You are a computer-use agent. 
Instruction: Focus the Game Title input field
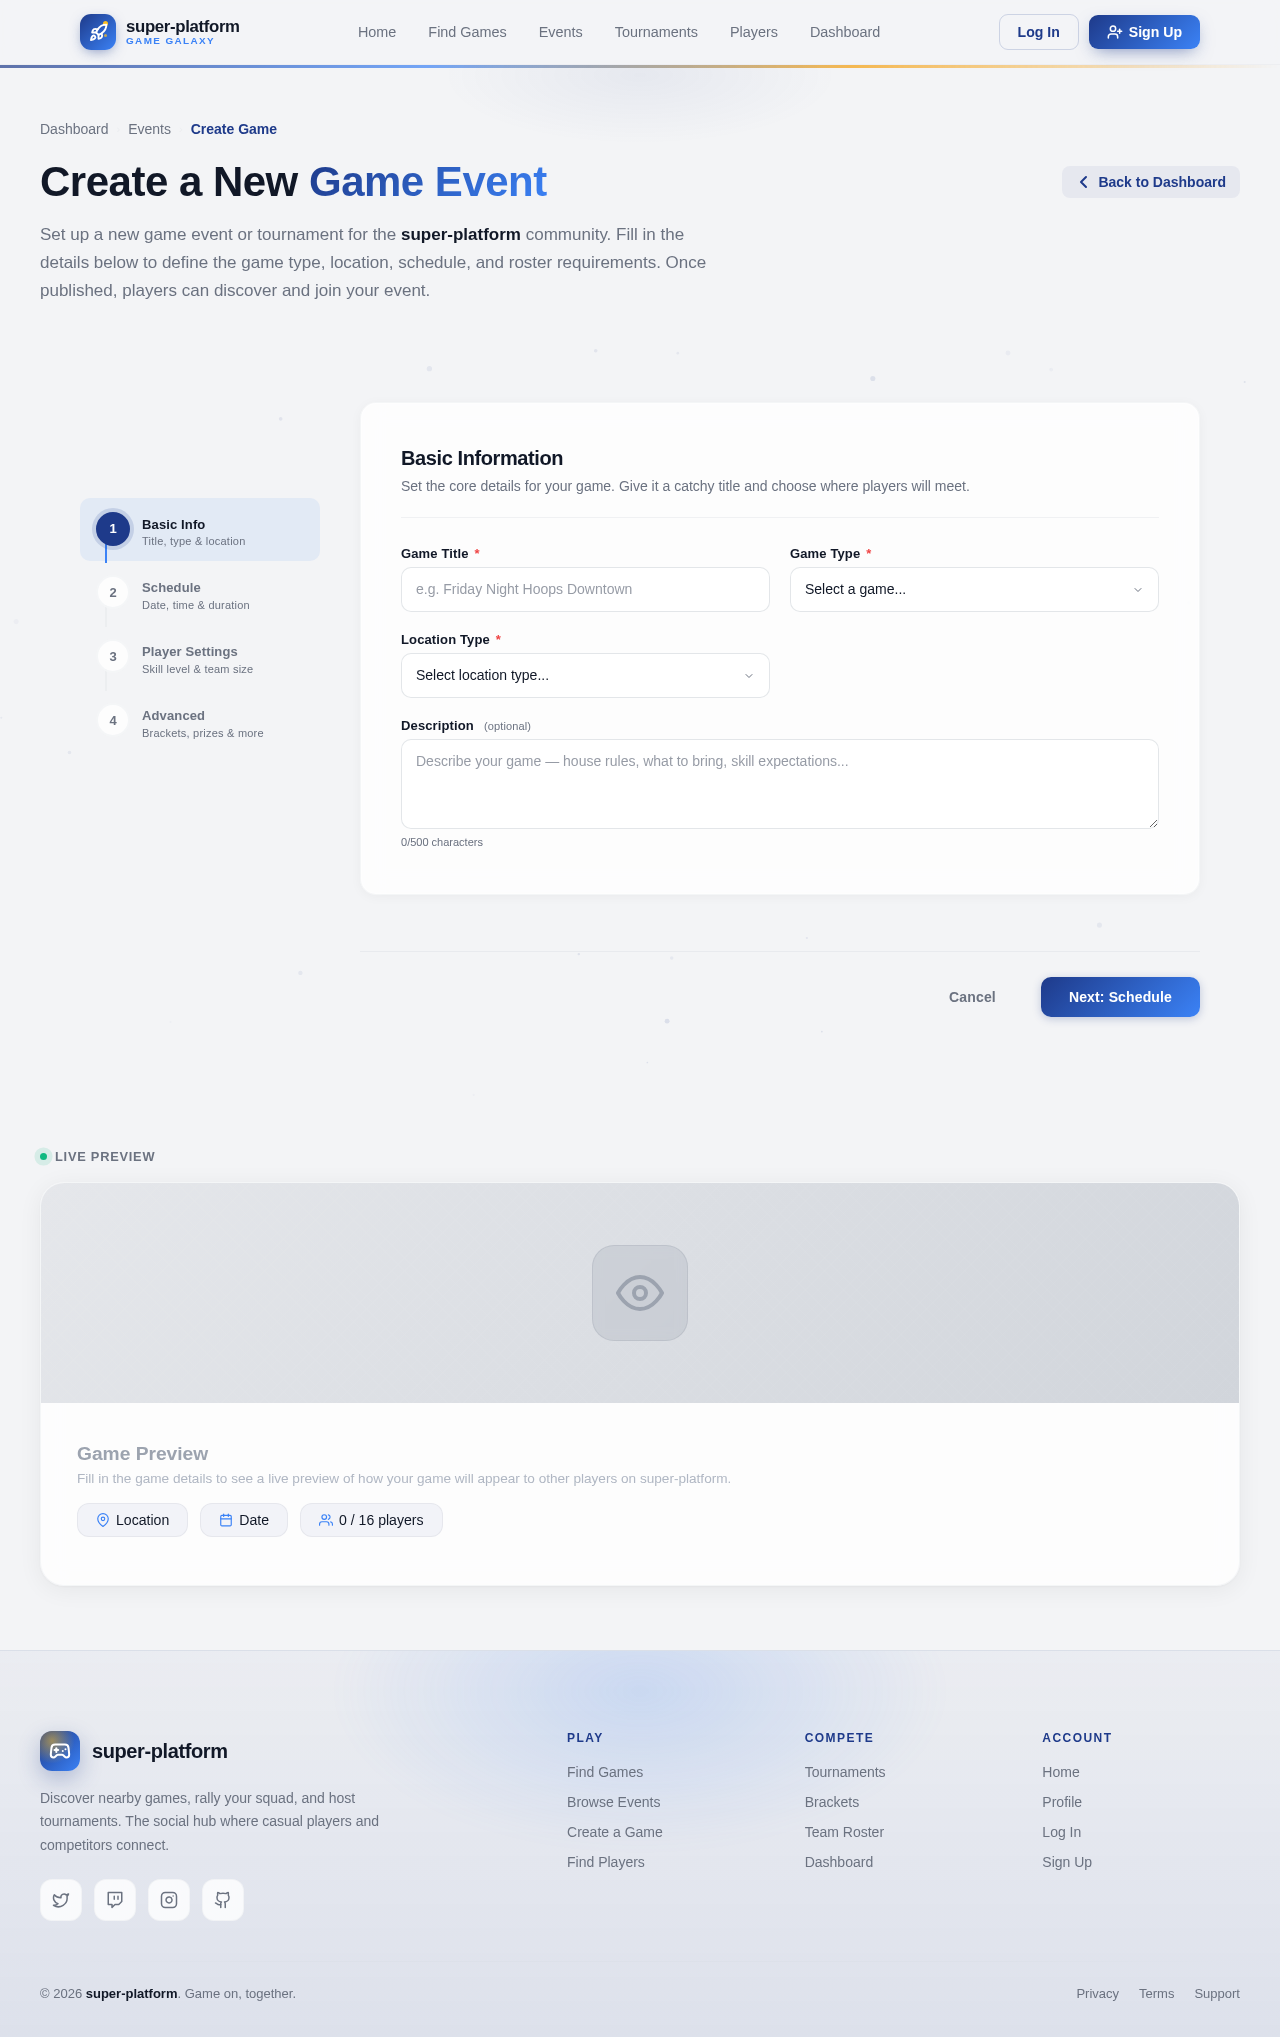(x=585, y=590)
